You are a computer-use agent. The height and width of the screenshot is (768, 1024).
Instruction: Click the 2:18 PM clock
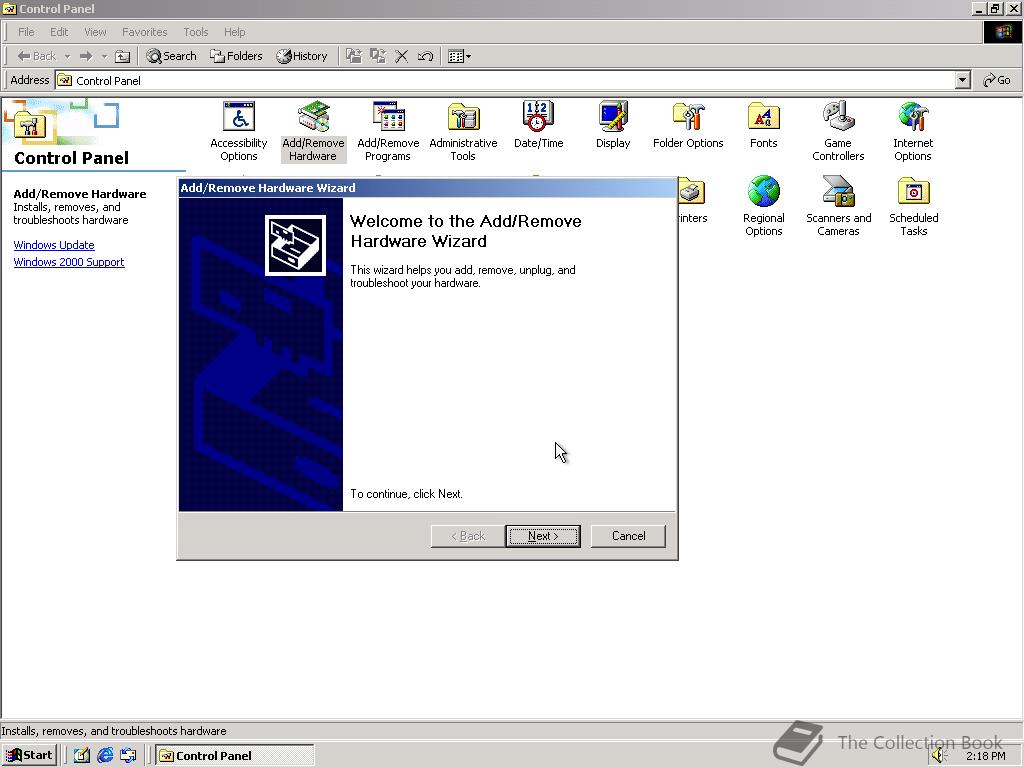pyautogui.click(x=985, y=756)
